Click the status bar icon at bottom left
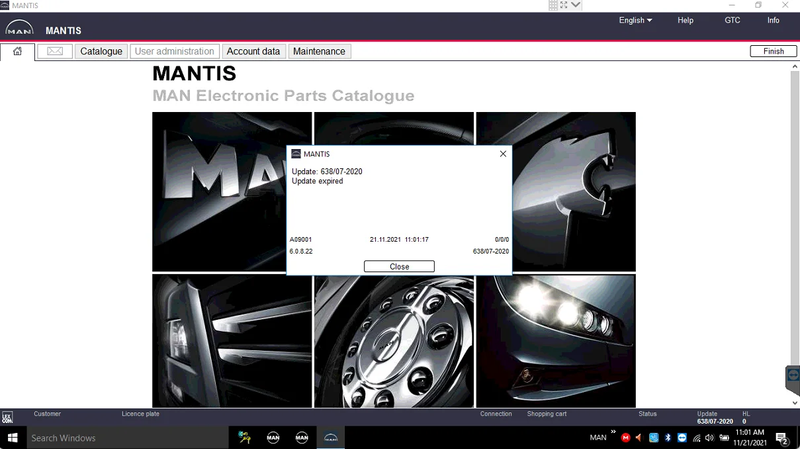The image size is (800, 449). click(x=7, y=418)
